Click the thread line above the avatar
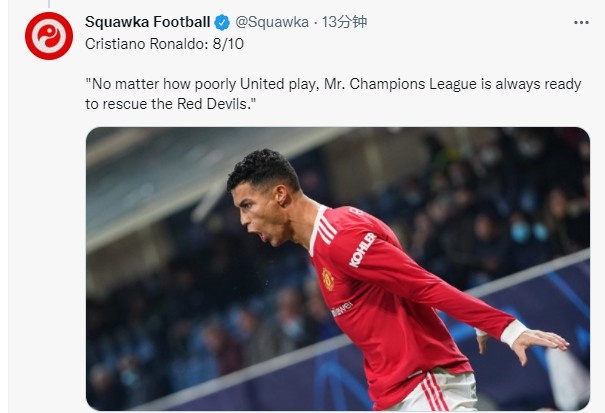605x413 pixels. (x=49, y=4)
